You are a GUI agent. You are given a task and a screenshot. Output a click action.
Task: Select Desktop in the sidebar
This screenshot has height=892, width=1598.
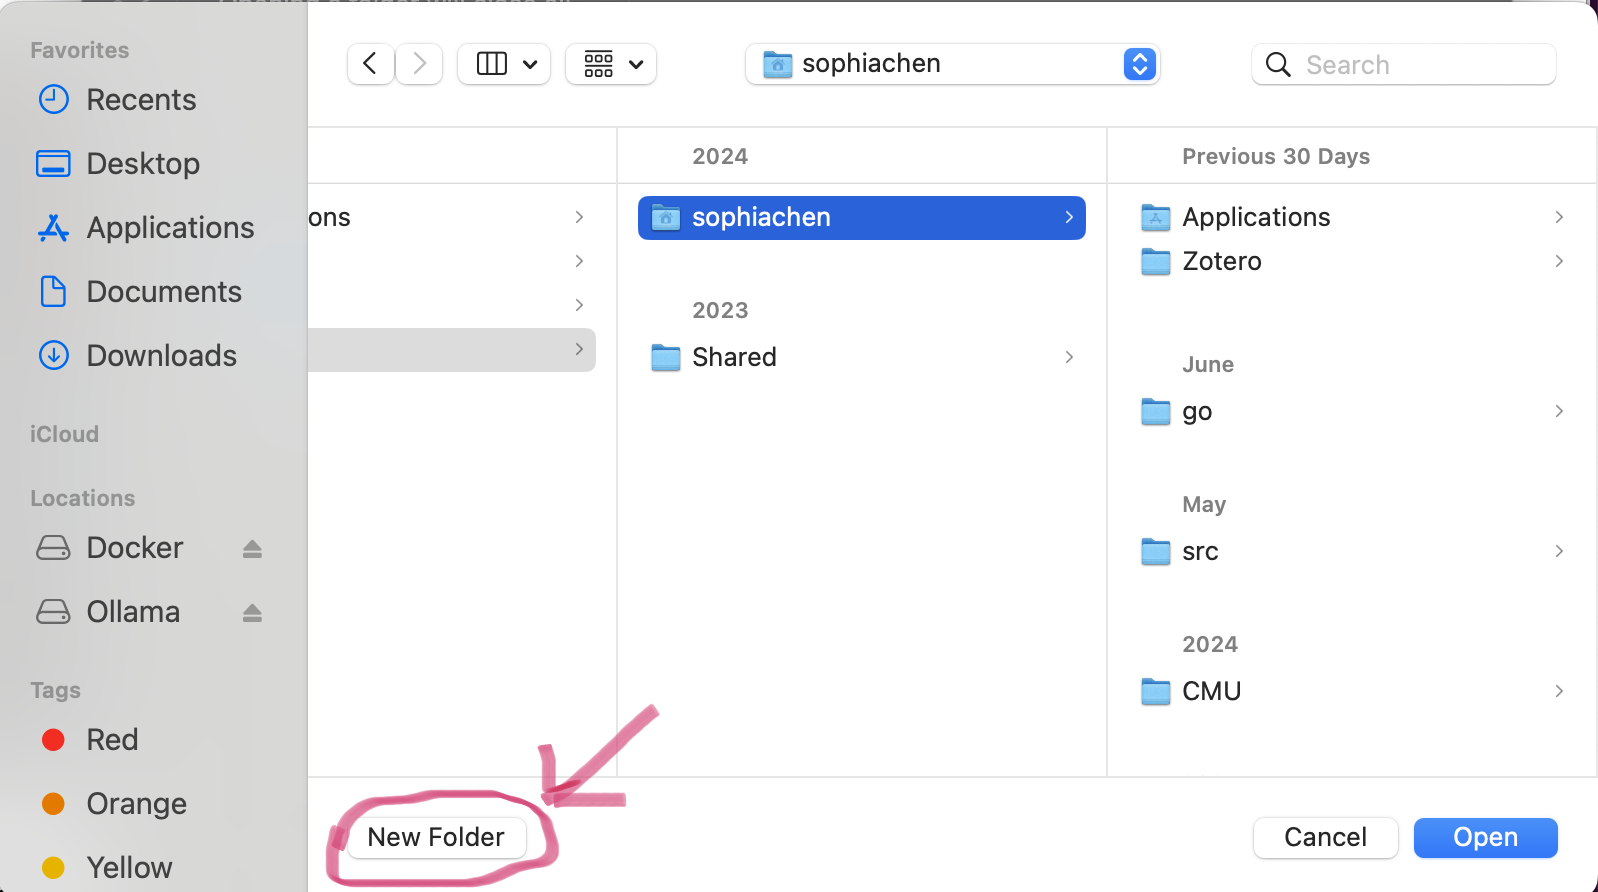[143, 164]
